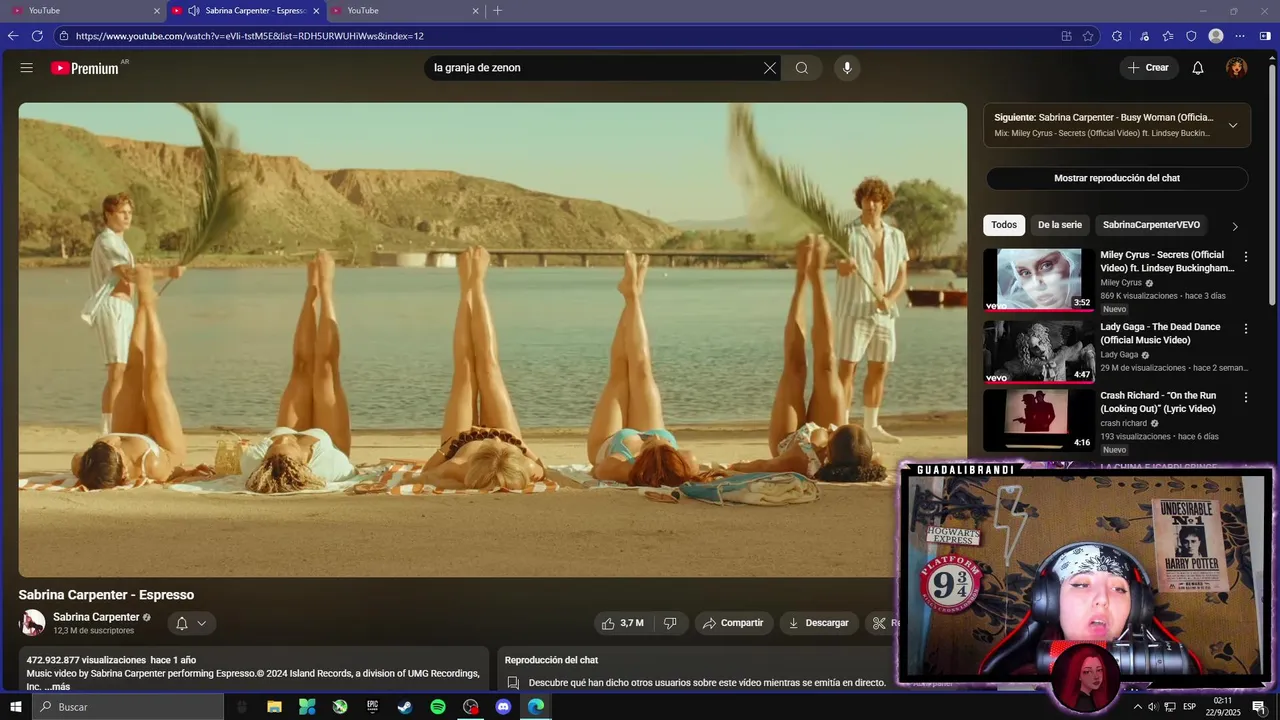Open the Windows Start menu
Image resolution: width=1280 pixels, height=720 pixels.
pos(15,707)
